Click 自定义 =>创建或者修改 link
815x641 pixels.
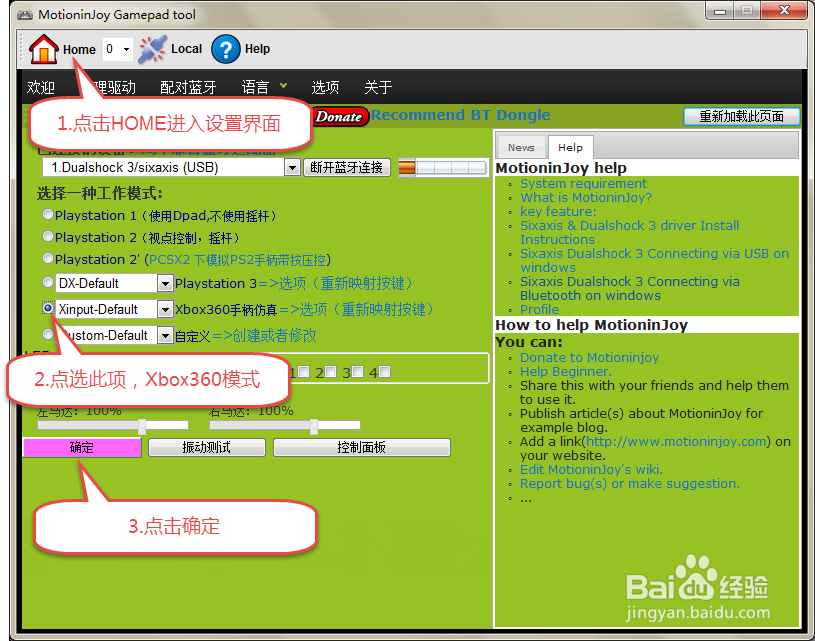(x=265, y=335)
